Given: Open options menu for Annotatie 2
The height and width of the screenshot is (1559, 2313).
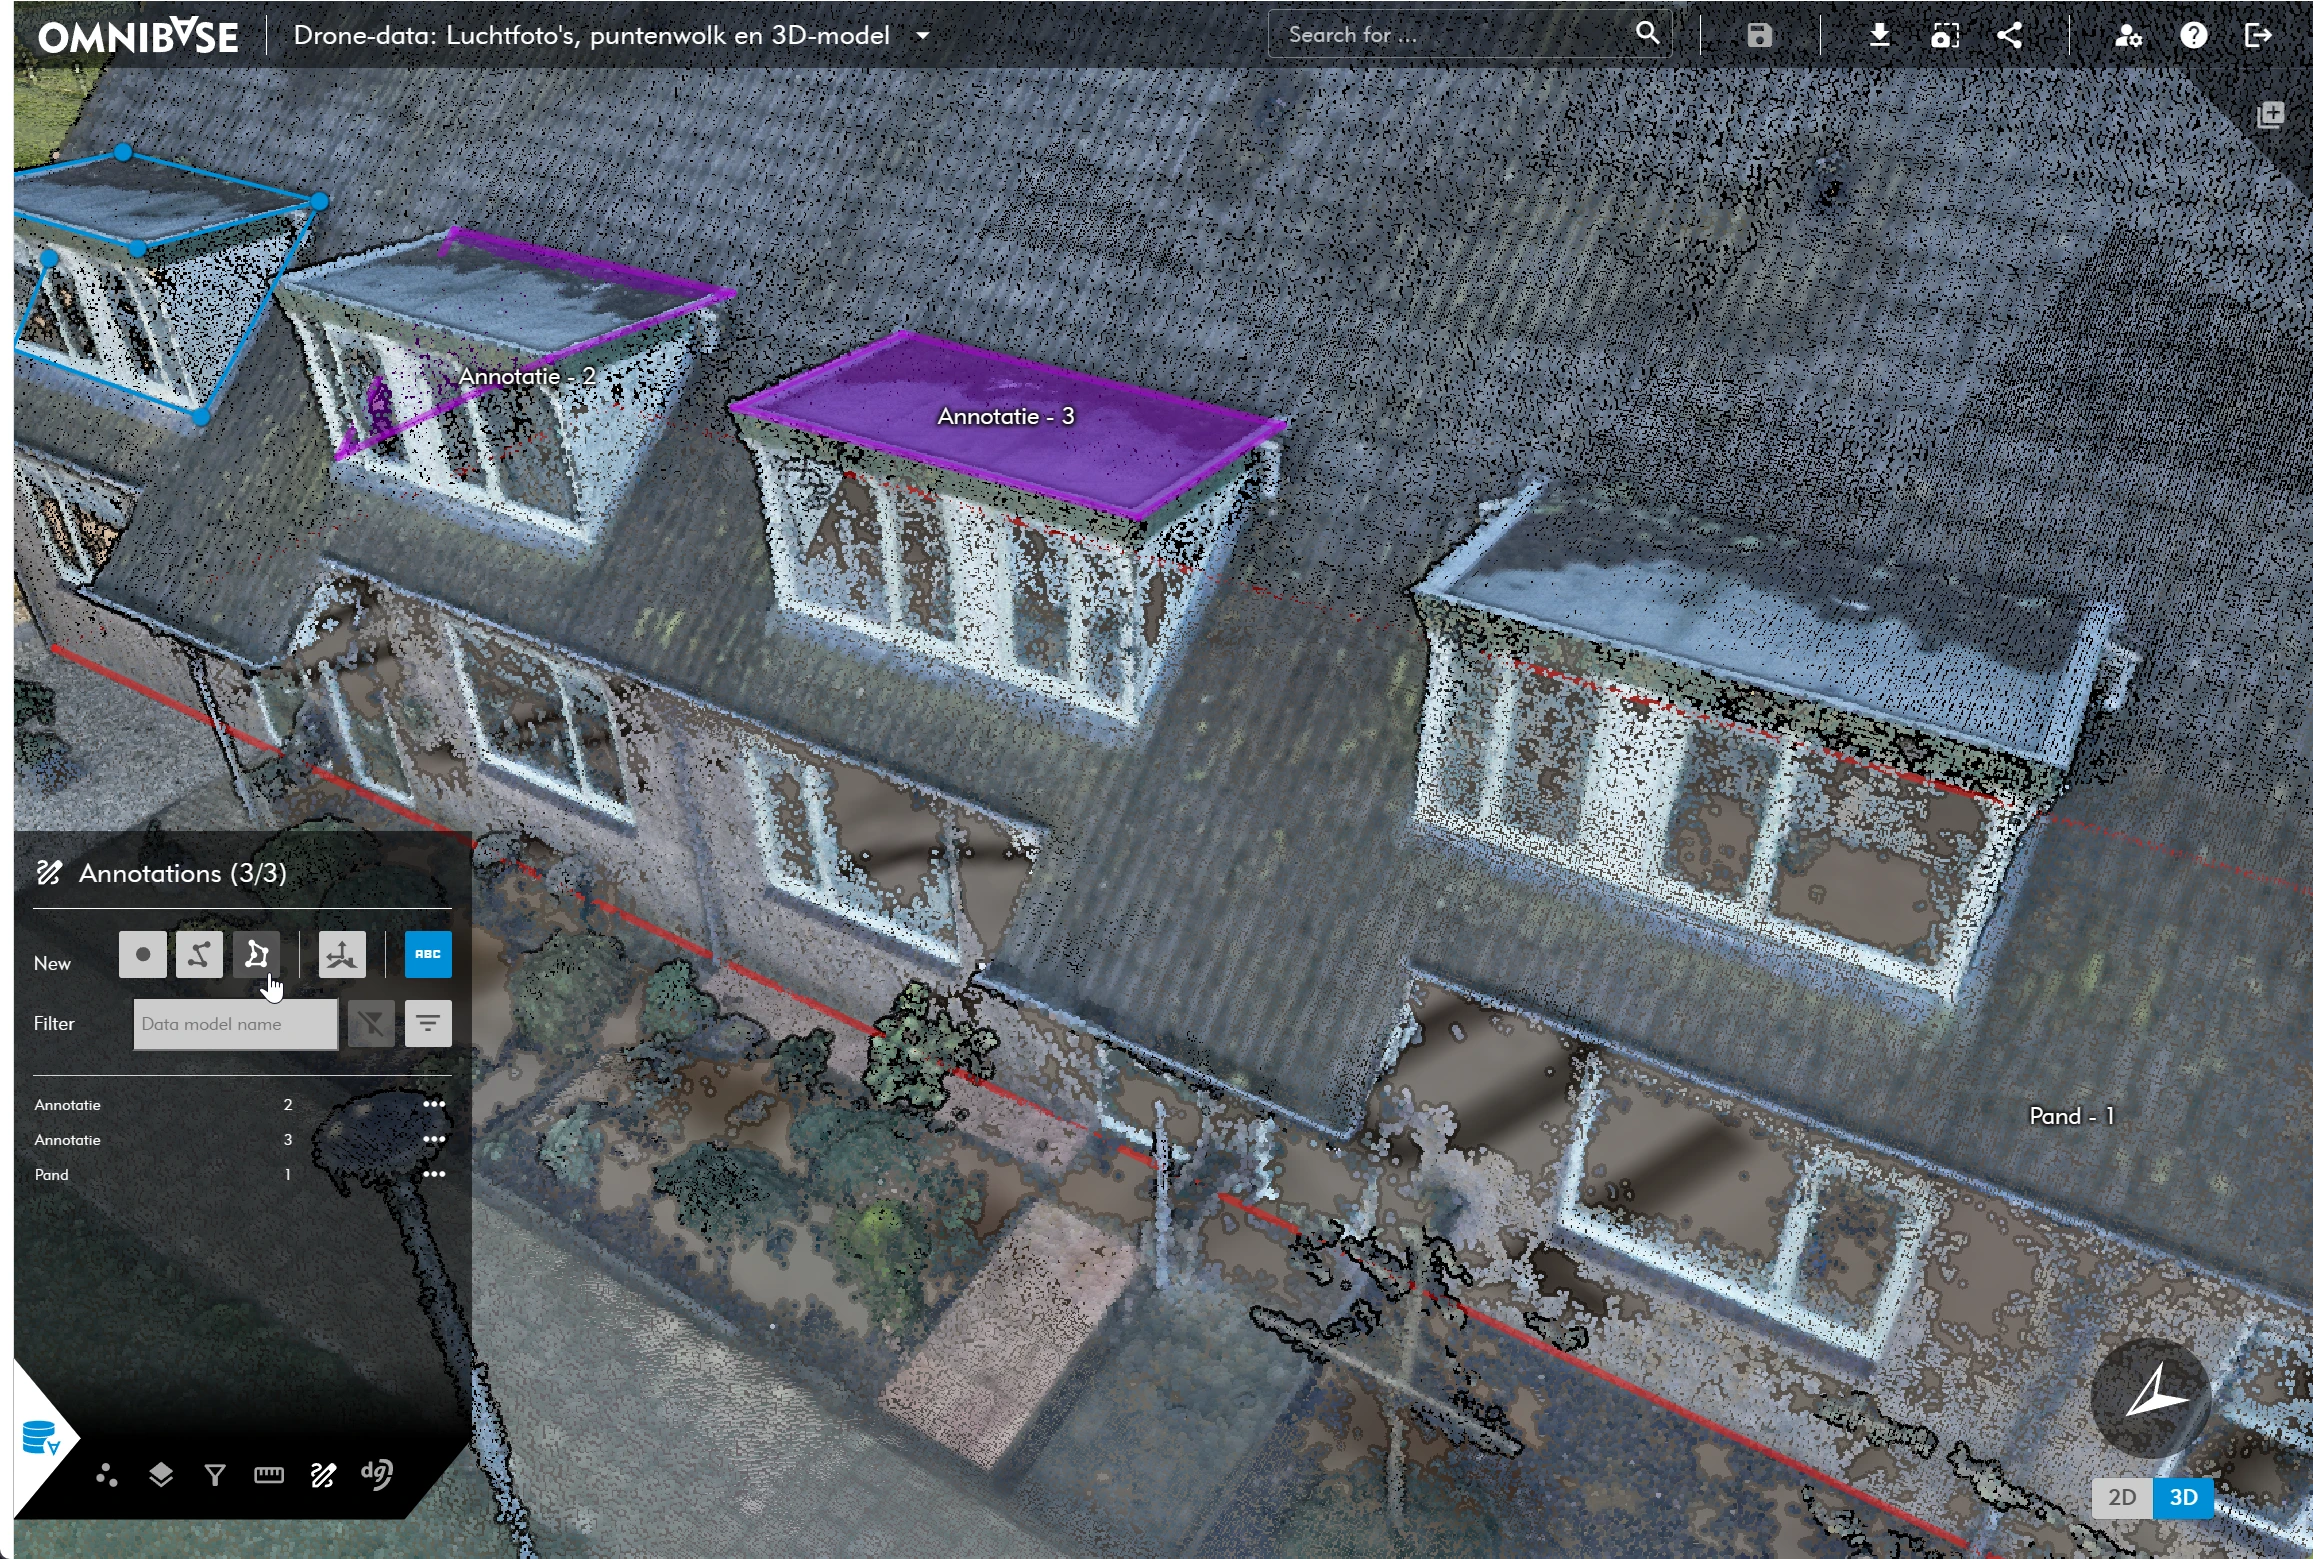Looking at the screenshot, I should click(x=434, y=1105).
